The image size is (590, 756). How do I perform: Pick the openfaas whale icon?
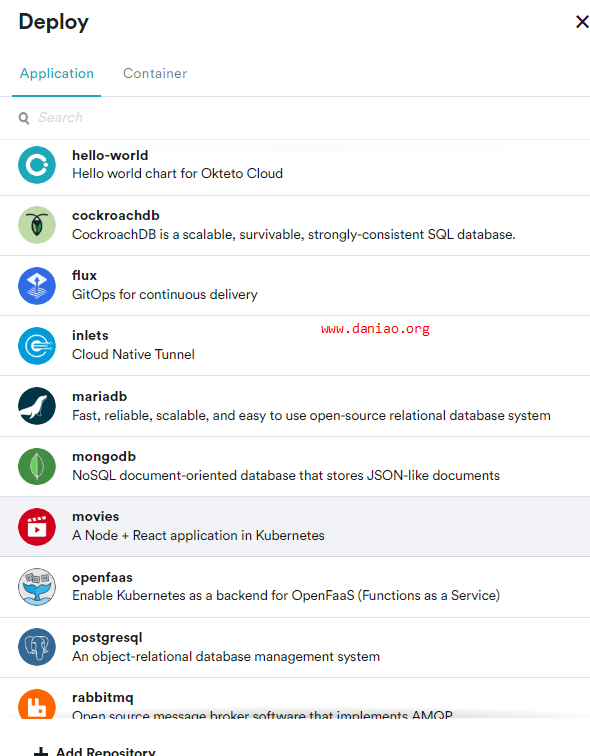point(37,587)
